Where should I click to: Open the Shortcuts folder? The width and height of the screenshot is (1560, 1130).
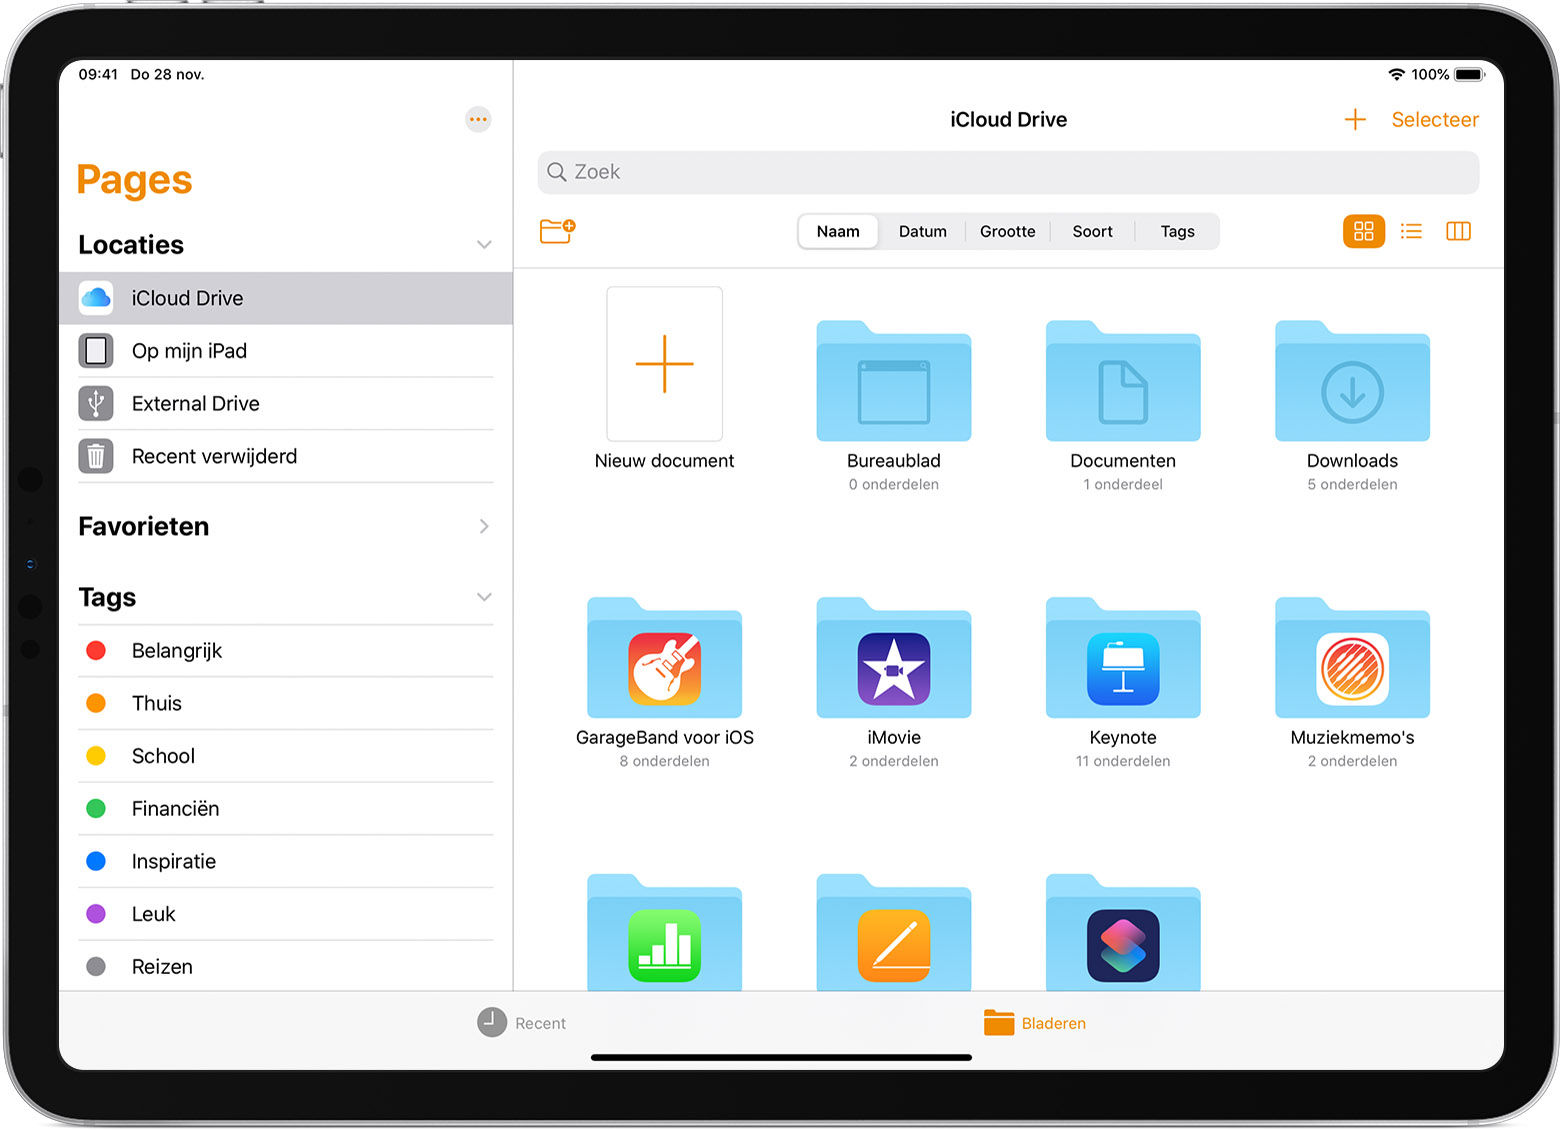click(1123, 933)
